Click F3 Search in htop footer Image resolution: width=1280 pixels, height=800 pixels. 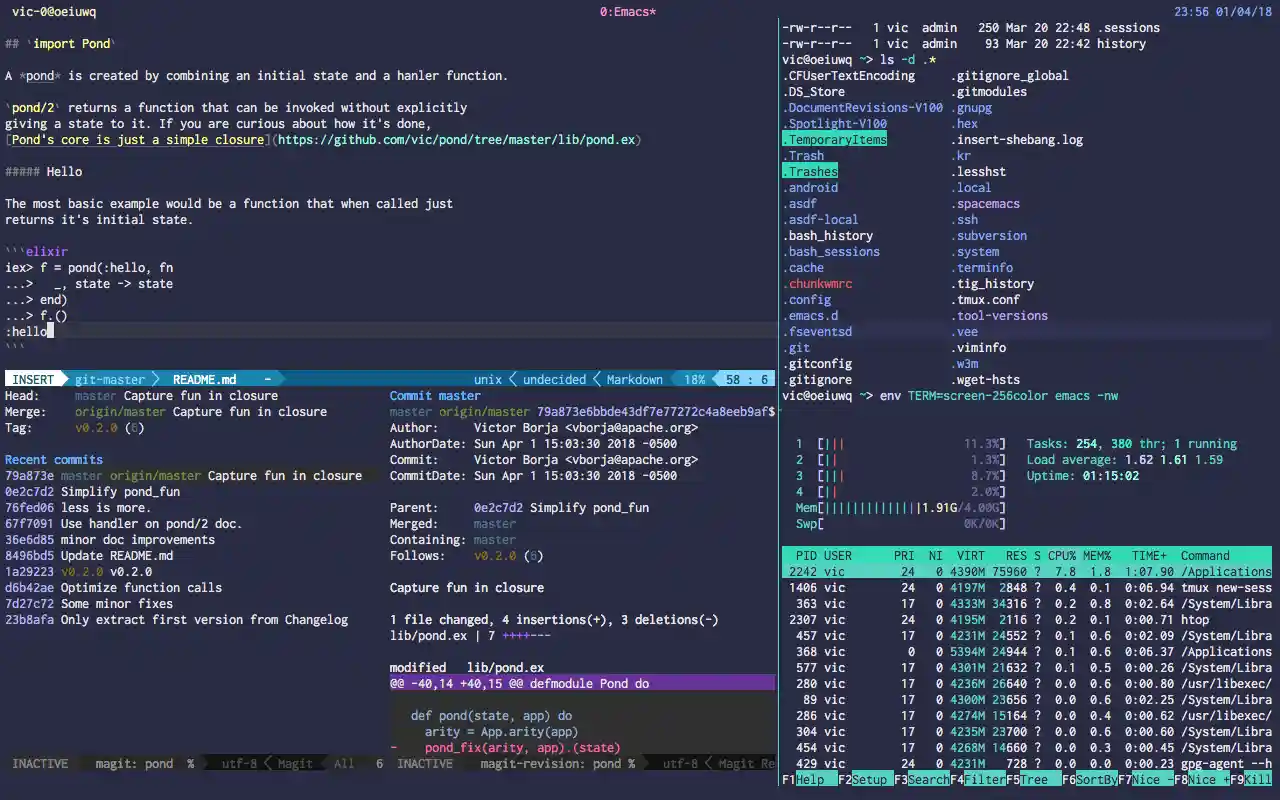pos(920,779)
